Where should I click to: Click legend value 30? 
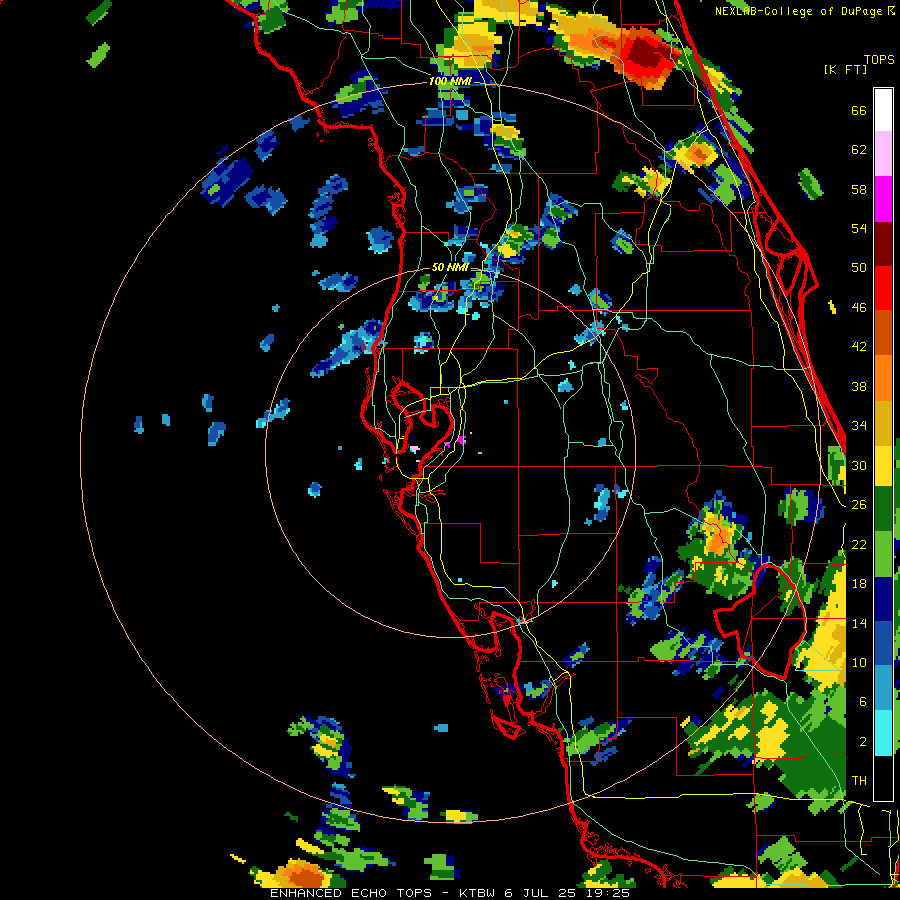click(859, 465)
